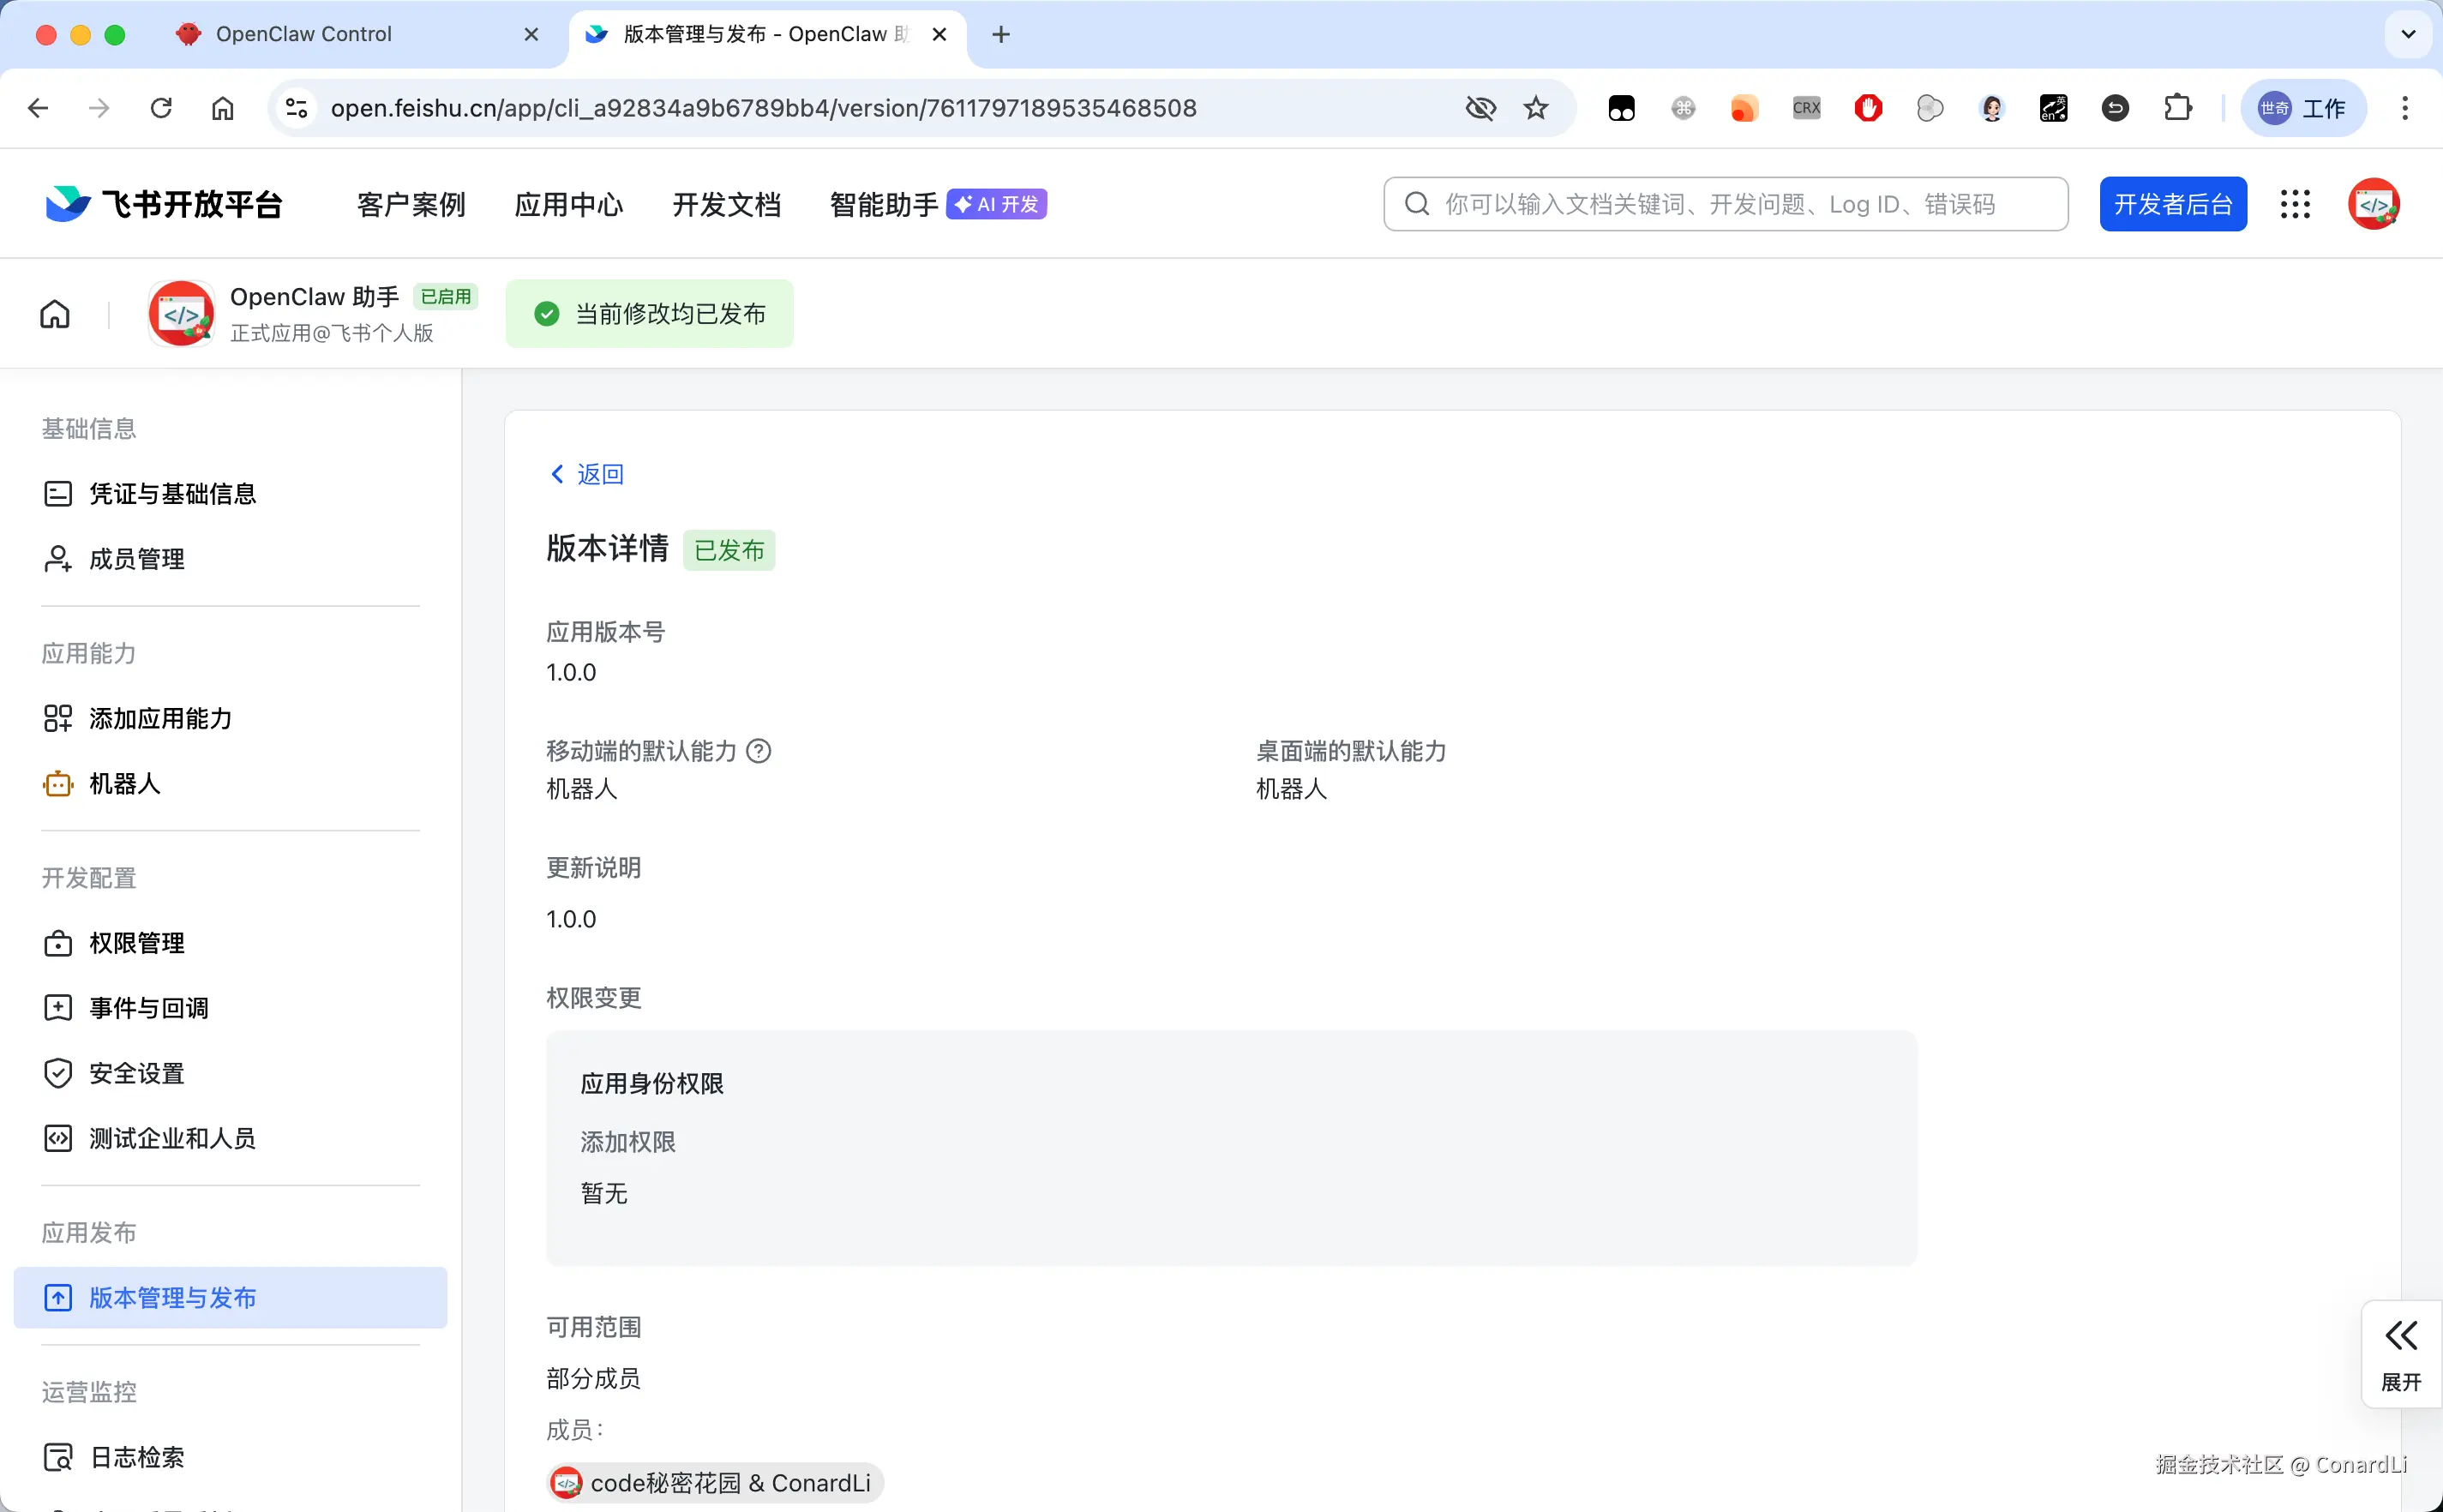The height and width of the screenshot is (1512, 2443).
Task: Click the user avatar in the top right
Action: (x=2373, y=204)
